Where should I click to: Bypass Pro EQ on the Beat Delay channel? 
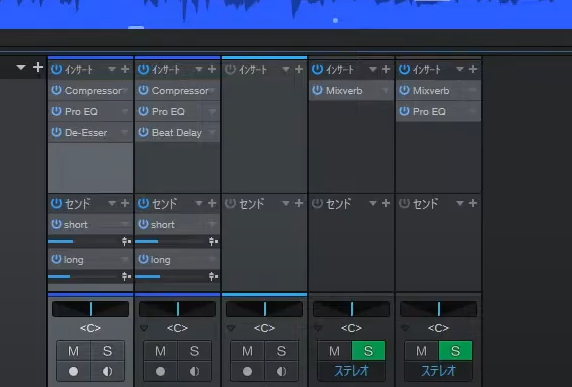coord(143,111)
